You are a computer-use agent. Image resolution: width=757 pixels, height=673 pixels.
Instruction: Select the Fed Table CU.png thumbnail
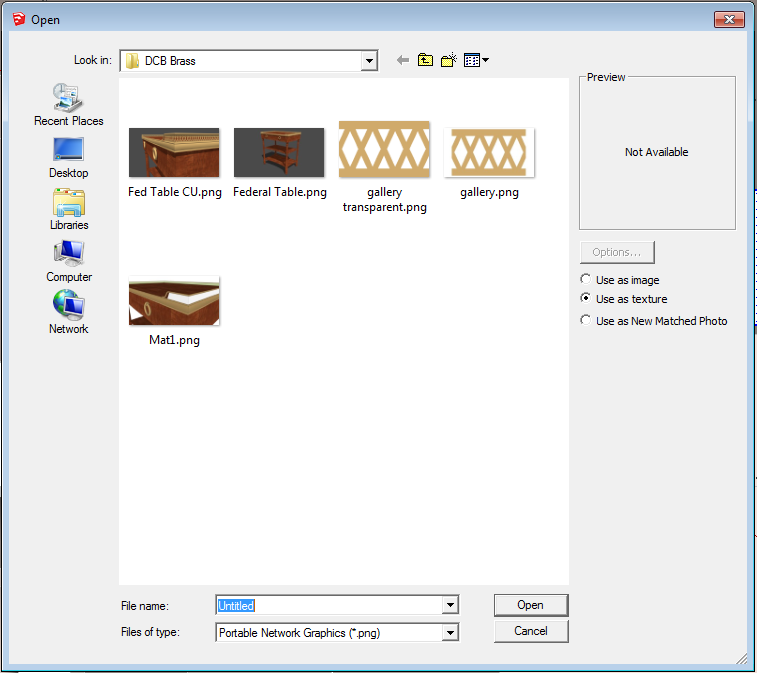point(174,152)
